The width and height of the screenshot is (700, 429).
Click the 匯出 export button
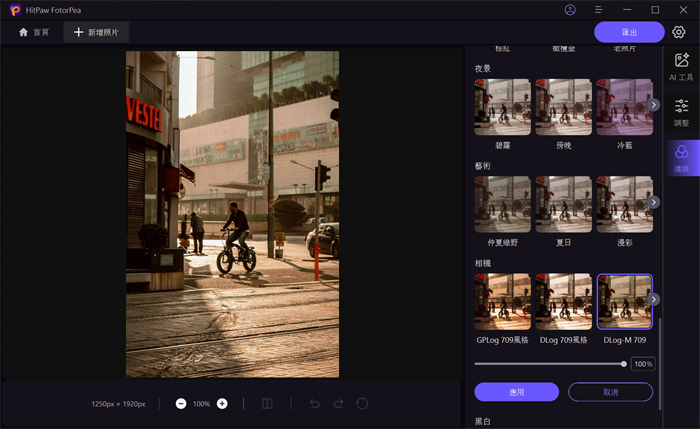(x=629, y=32)
